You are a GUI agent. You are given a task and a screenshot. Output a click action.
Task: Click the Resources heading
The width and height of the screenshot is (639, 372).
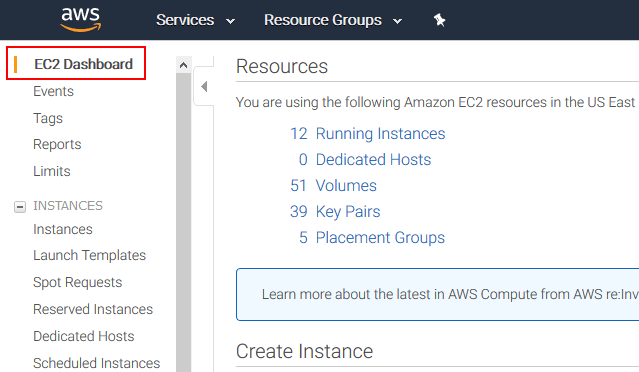tap(282, 66)
